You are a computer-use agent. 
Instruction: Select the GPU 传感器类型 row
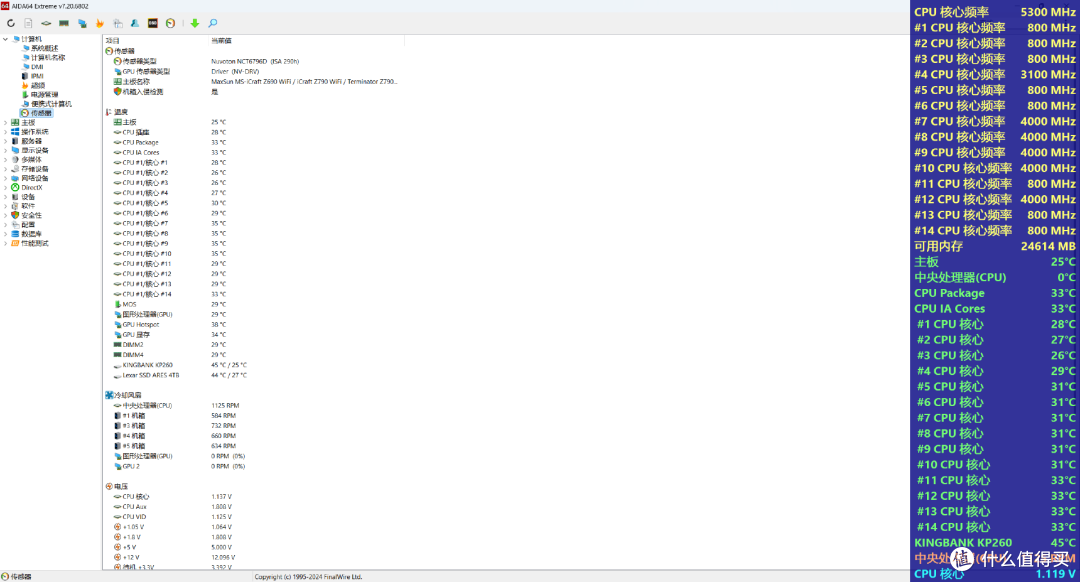pos(187,72)
